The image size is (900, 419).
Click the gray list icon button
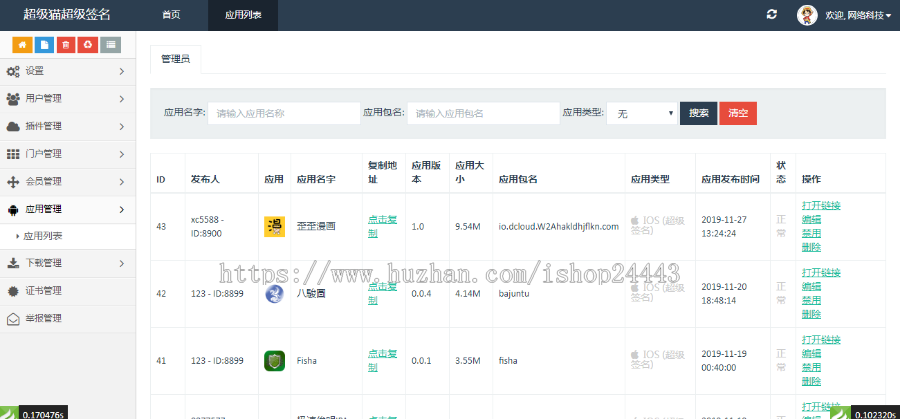point(110,45)
